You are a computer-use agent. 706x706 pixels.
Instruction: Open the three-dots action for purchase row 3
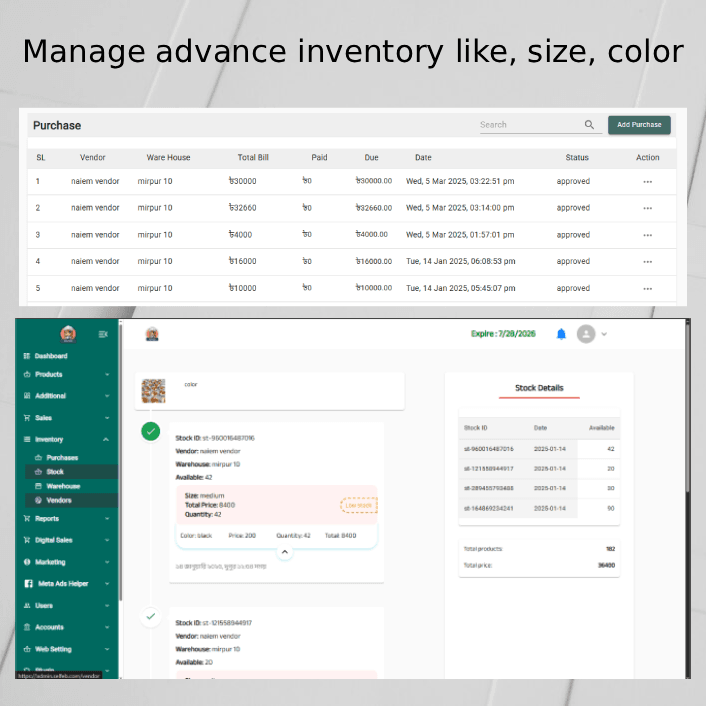[x=647, y=235]
